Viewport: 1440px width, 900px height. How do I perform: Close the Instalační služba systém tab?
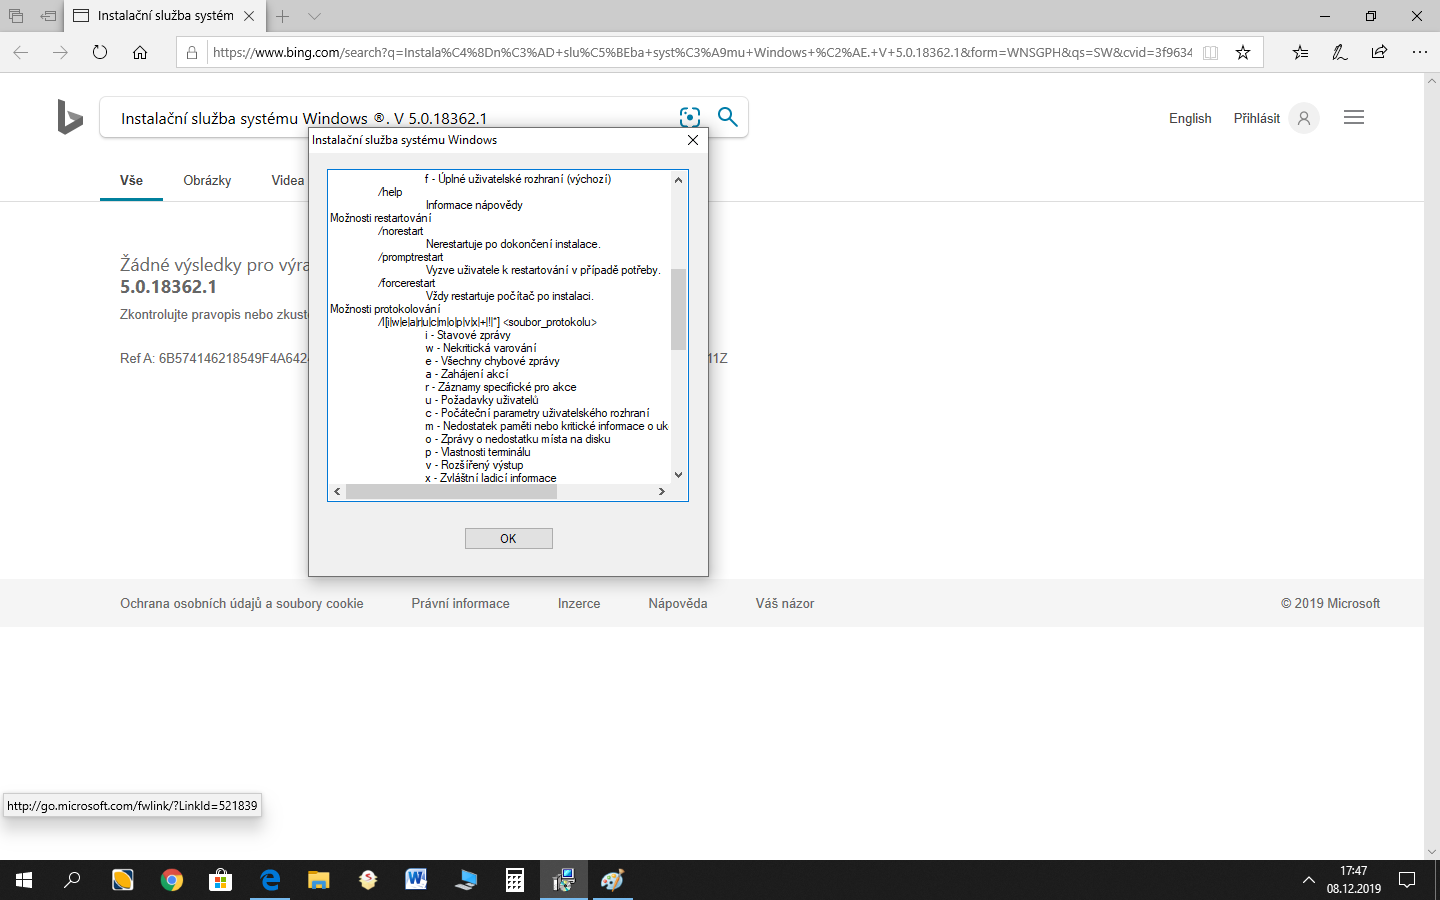pyautogui.click(x=249, y=16)
